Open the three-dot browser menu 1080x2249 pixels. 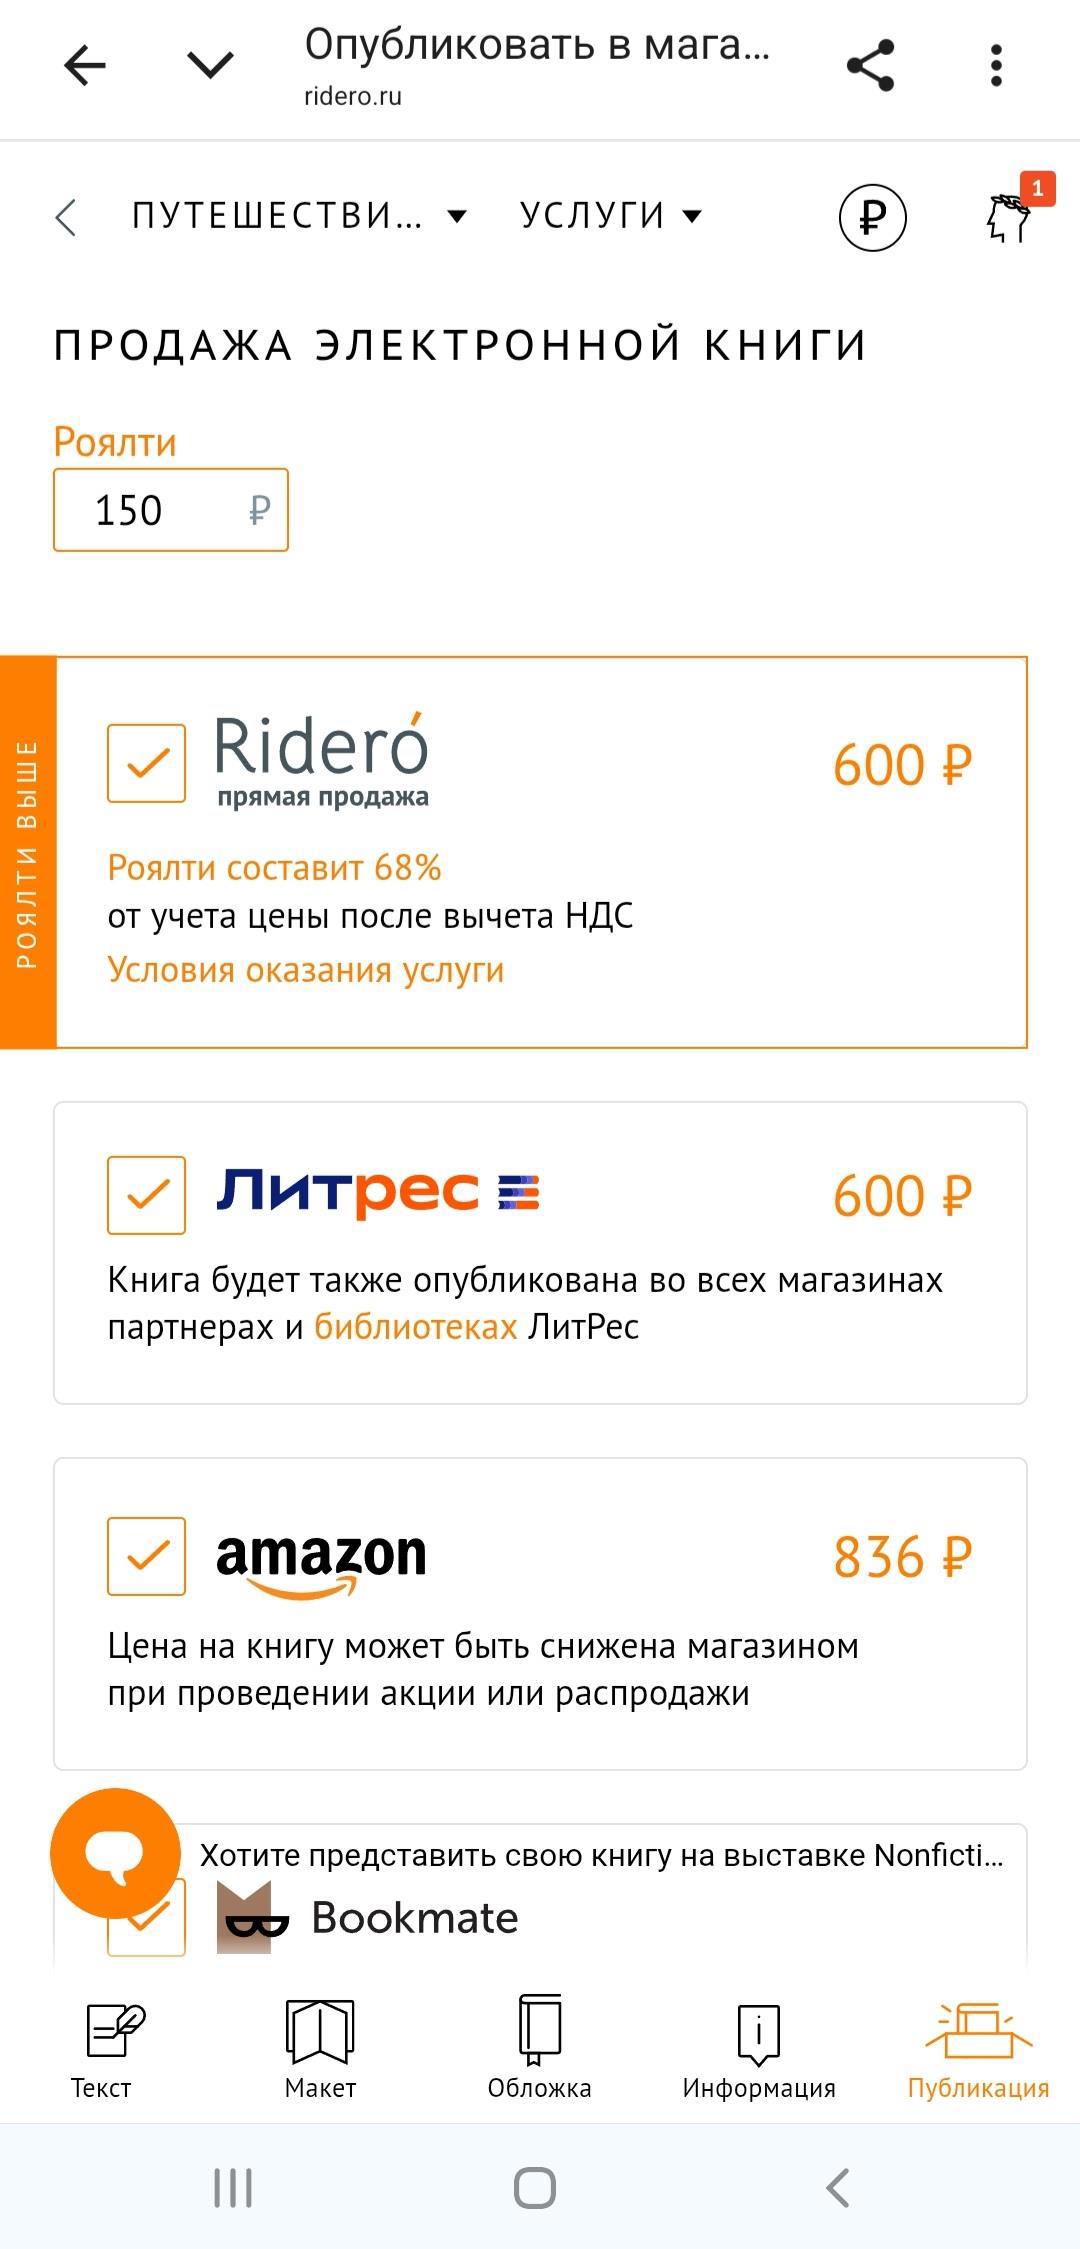995,66
